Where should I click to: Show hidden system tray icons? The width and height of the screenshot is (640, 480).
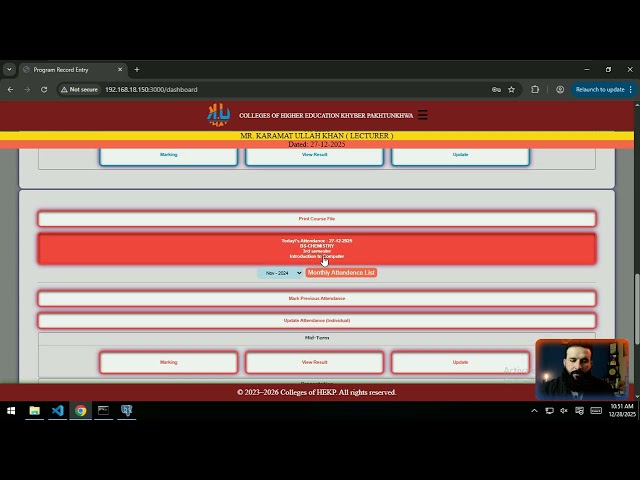coord(534,411)
